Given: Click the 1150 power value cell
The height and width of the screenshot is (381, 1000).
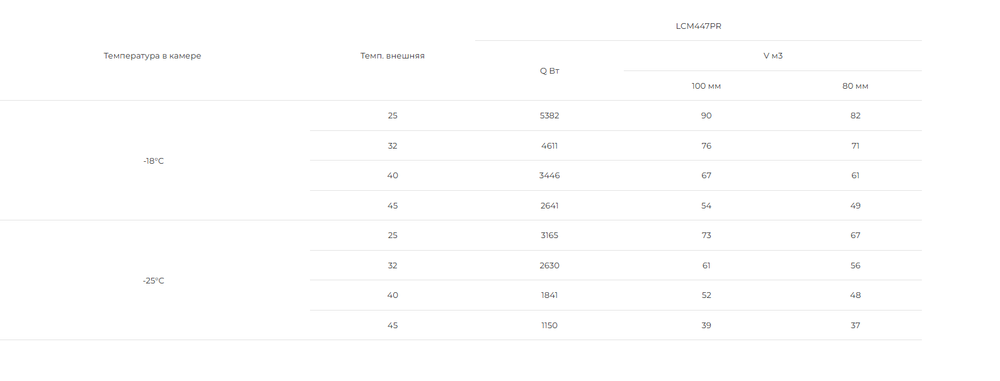Looking at the screenshot, I should click(549, 325).
